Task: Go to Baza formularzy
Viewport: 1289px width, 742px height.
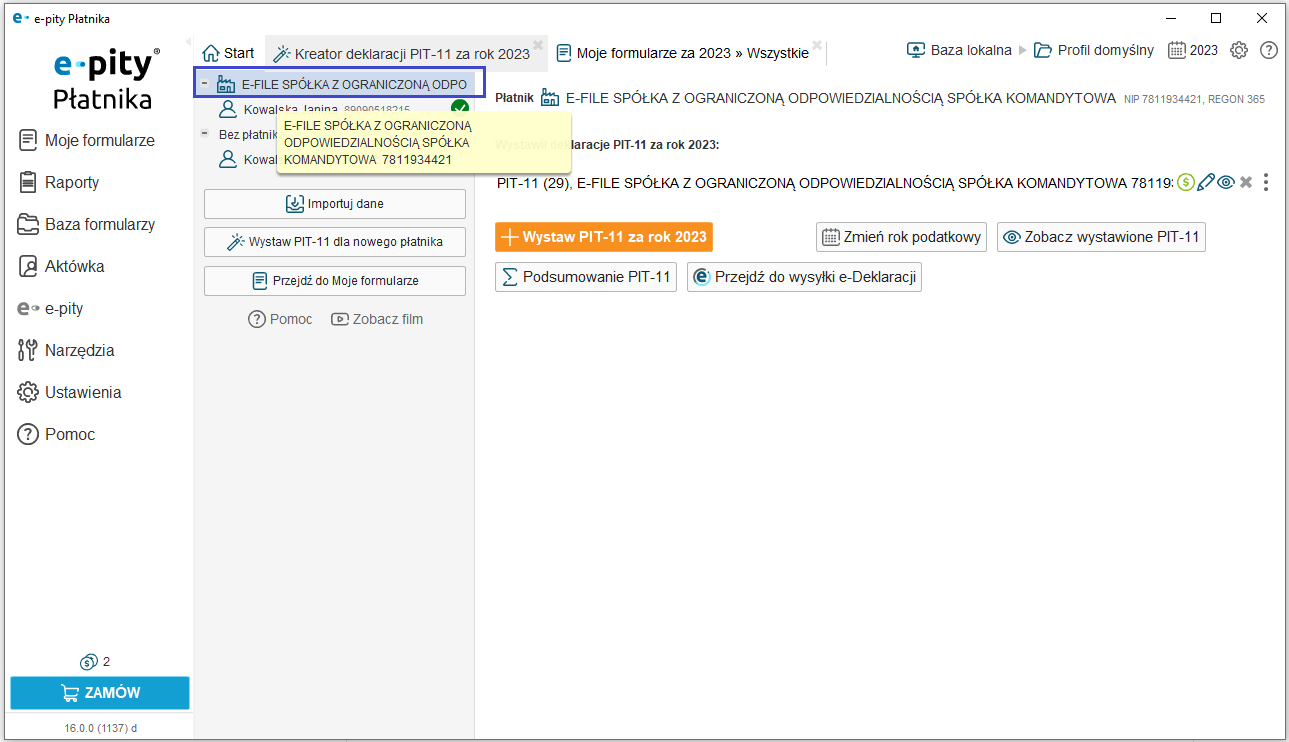Action: coord(86,225)
